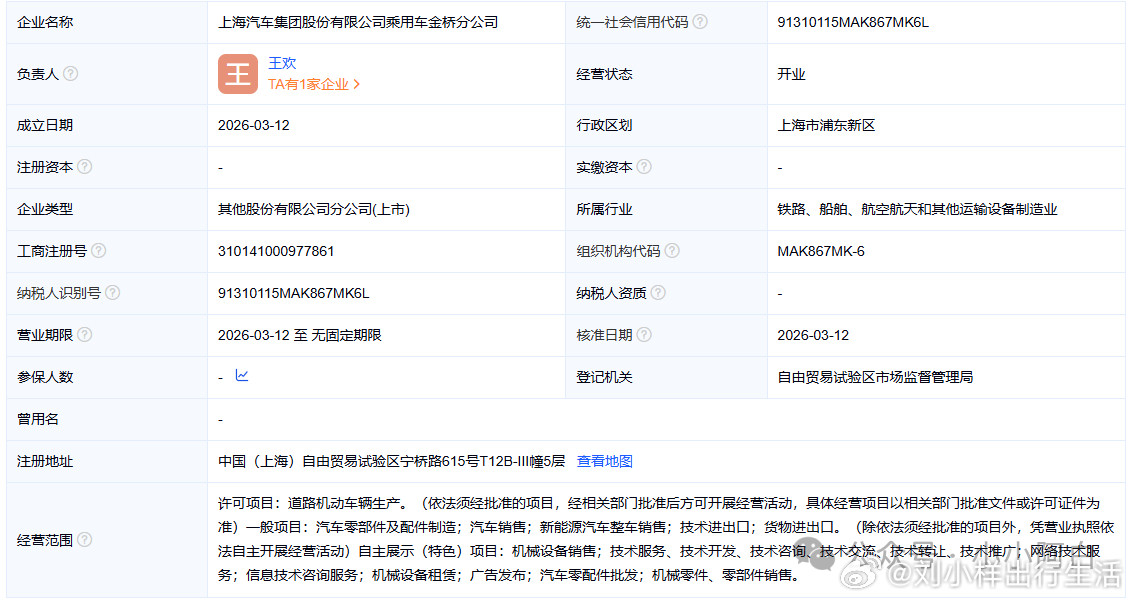Click the 纳税人资质 help icon
The height and width of the screenshot is (600, 1133).
point(659,293)
